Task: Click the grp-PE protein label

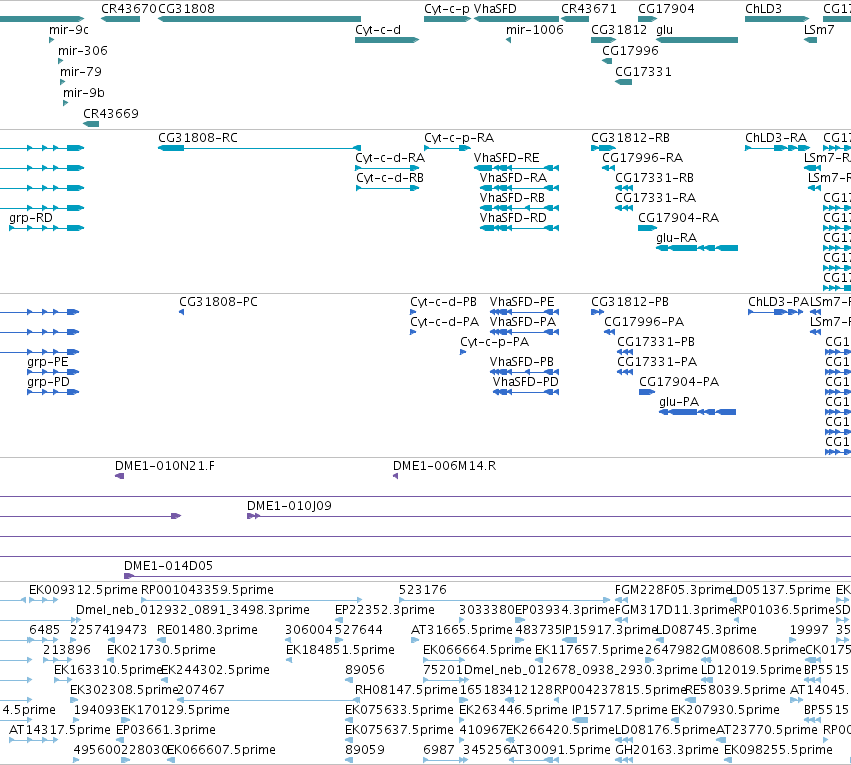Action: coord(48,362)
